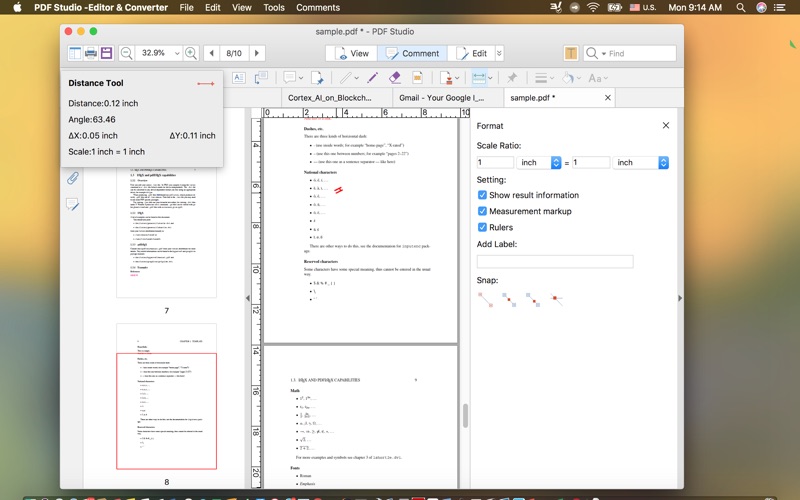Image resolution: width=800 pixels, height=500 pixels.
Task: Open the first scale ratio unit dropdown
Action: tap(540, 162)
